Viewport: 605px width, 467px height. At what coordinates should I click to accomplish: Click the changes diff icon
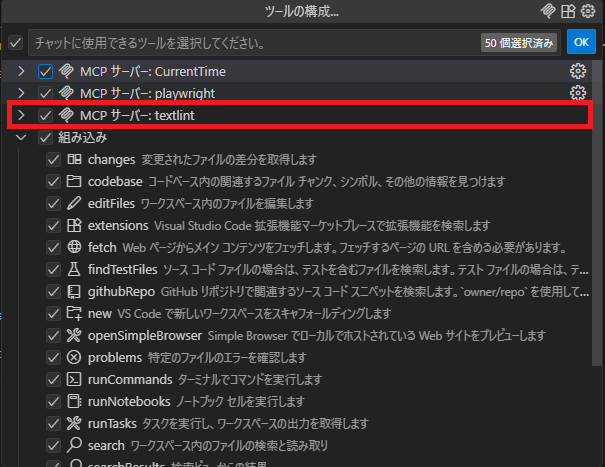74,159
